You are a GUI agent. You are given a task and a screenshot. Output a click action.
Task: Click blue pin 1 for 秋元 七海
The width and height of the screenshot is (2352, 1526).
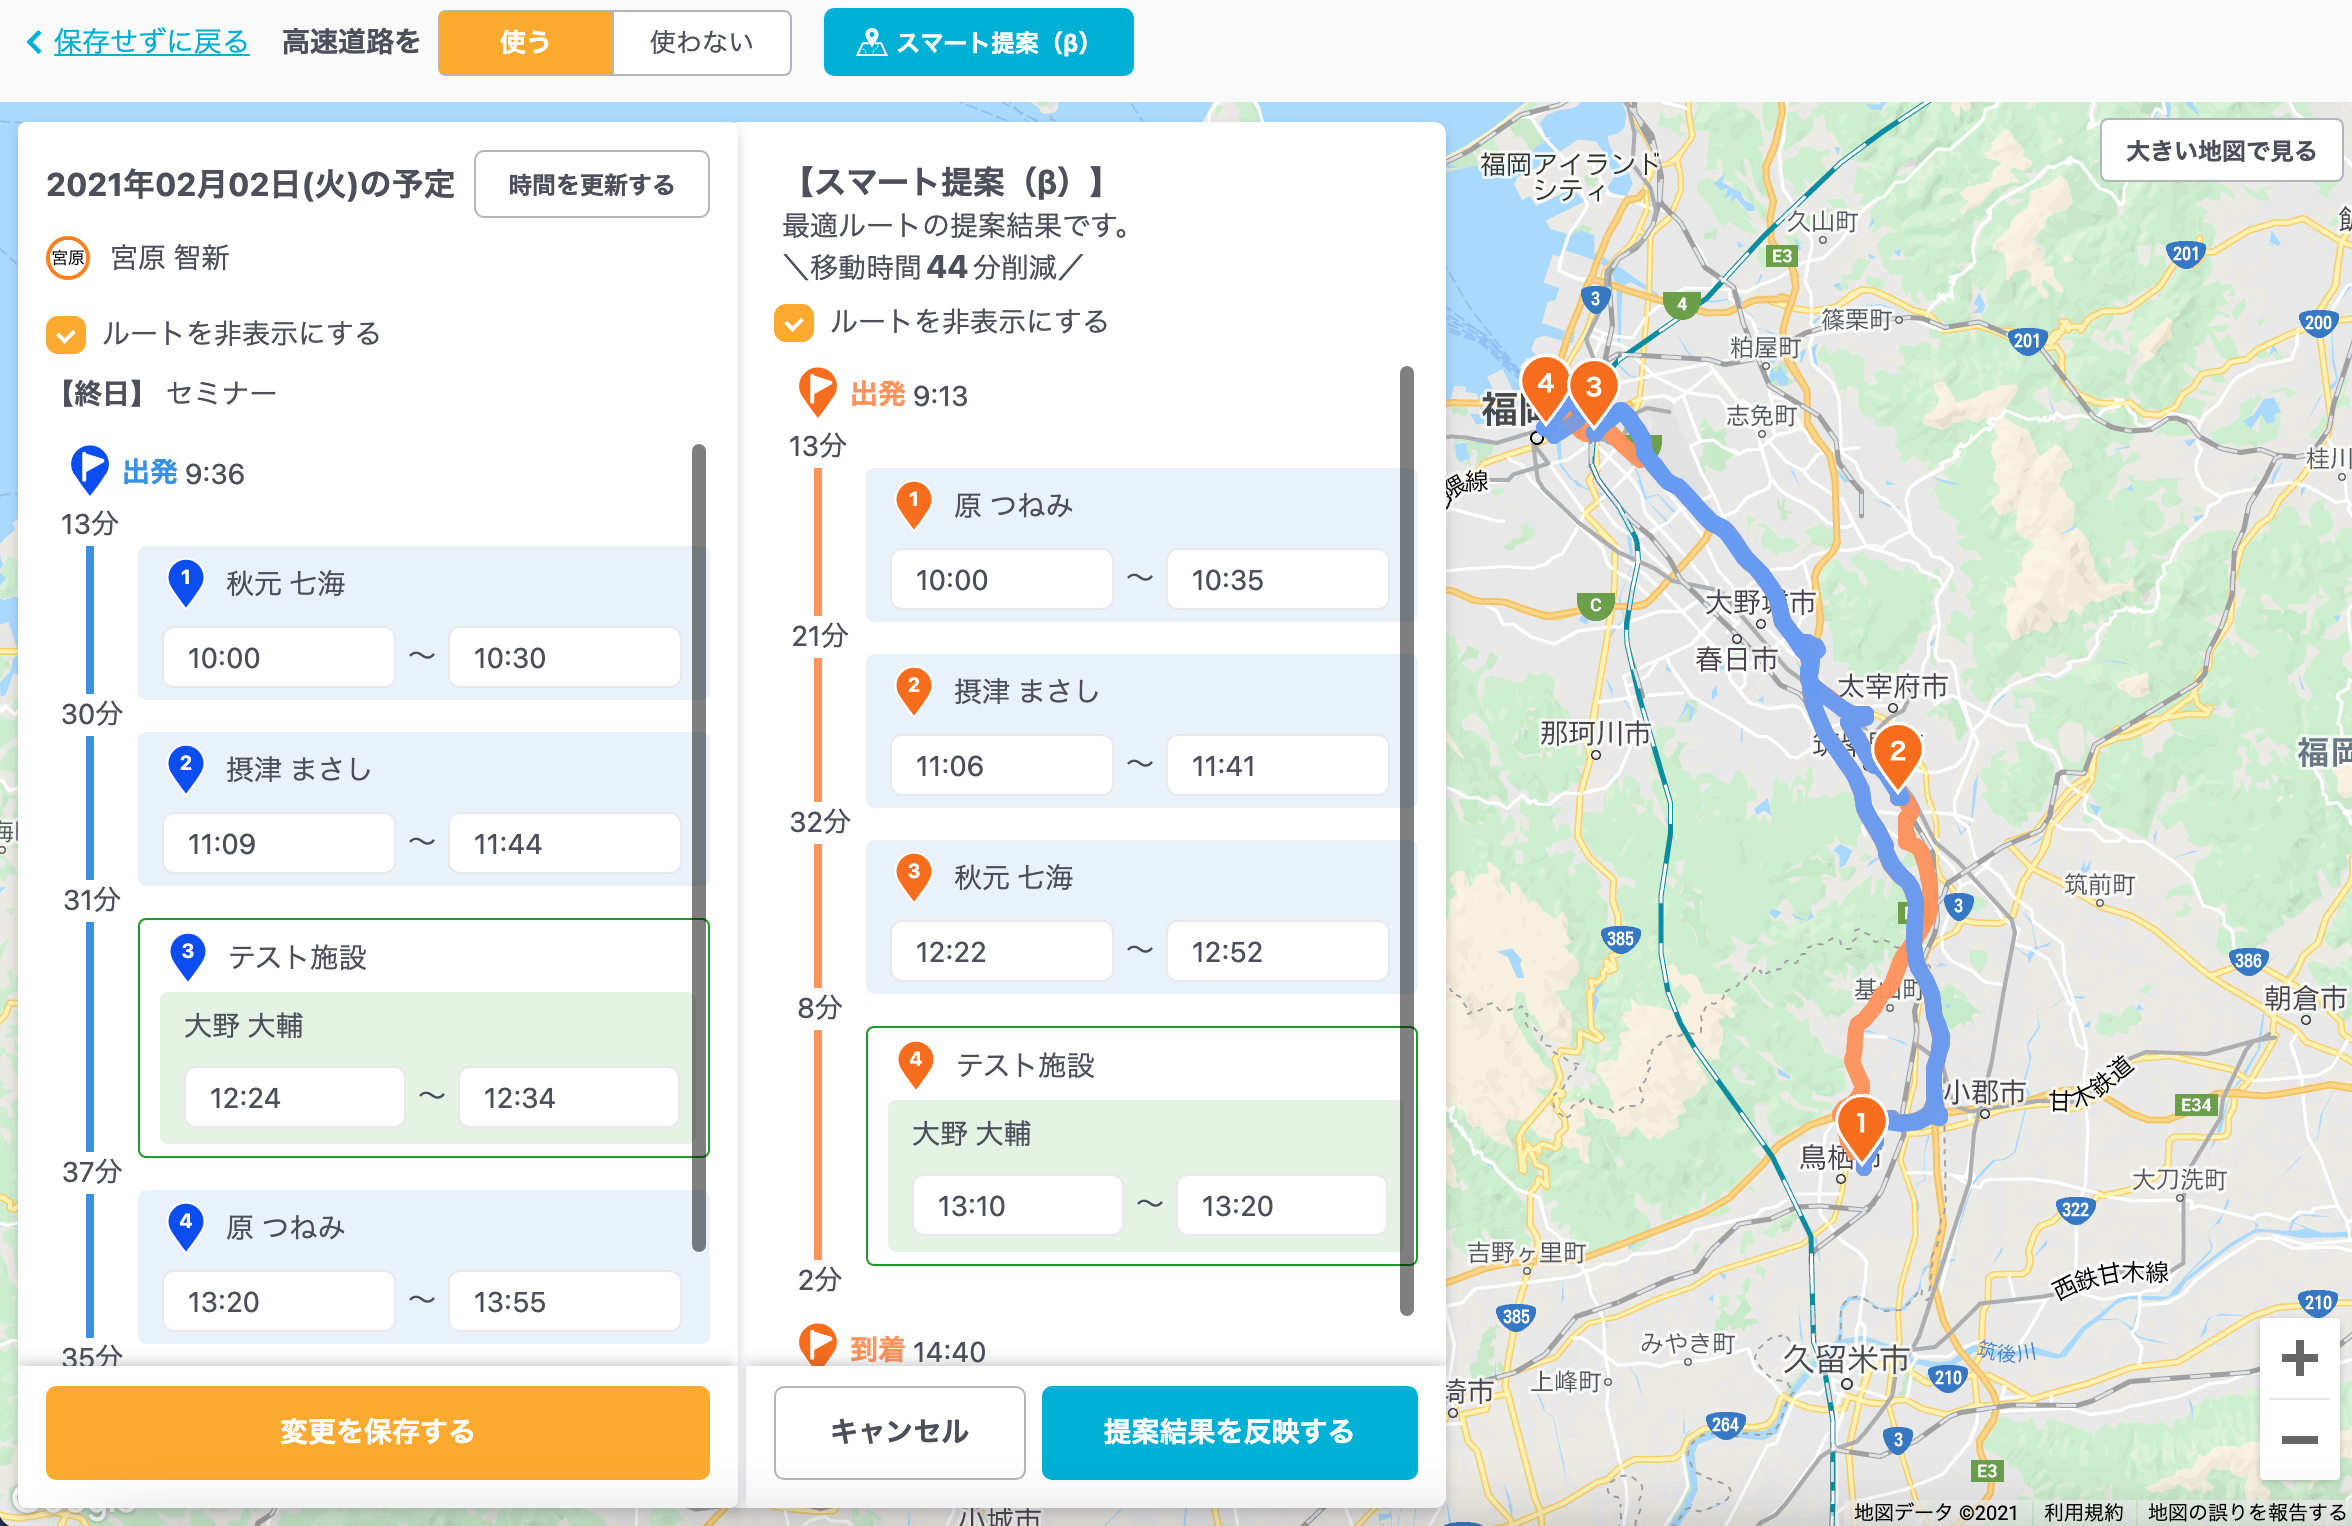click(186, 582)
